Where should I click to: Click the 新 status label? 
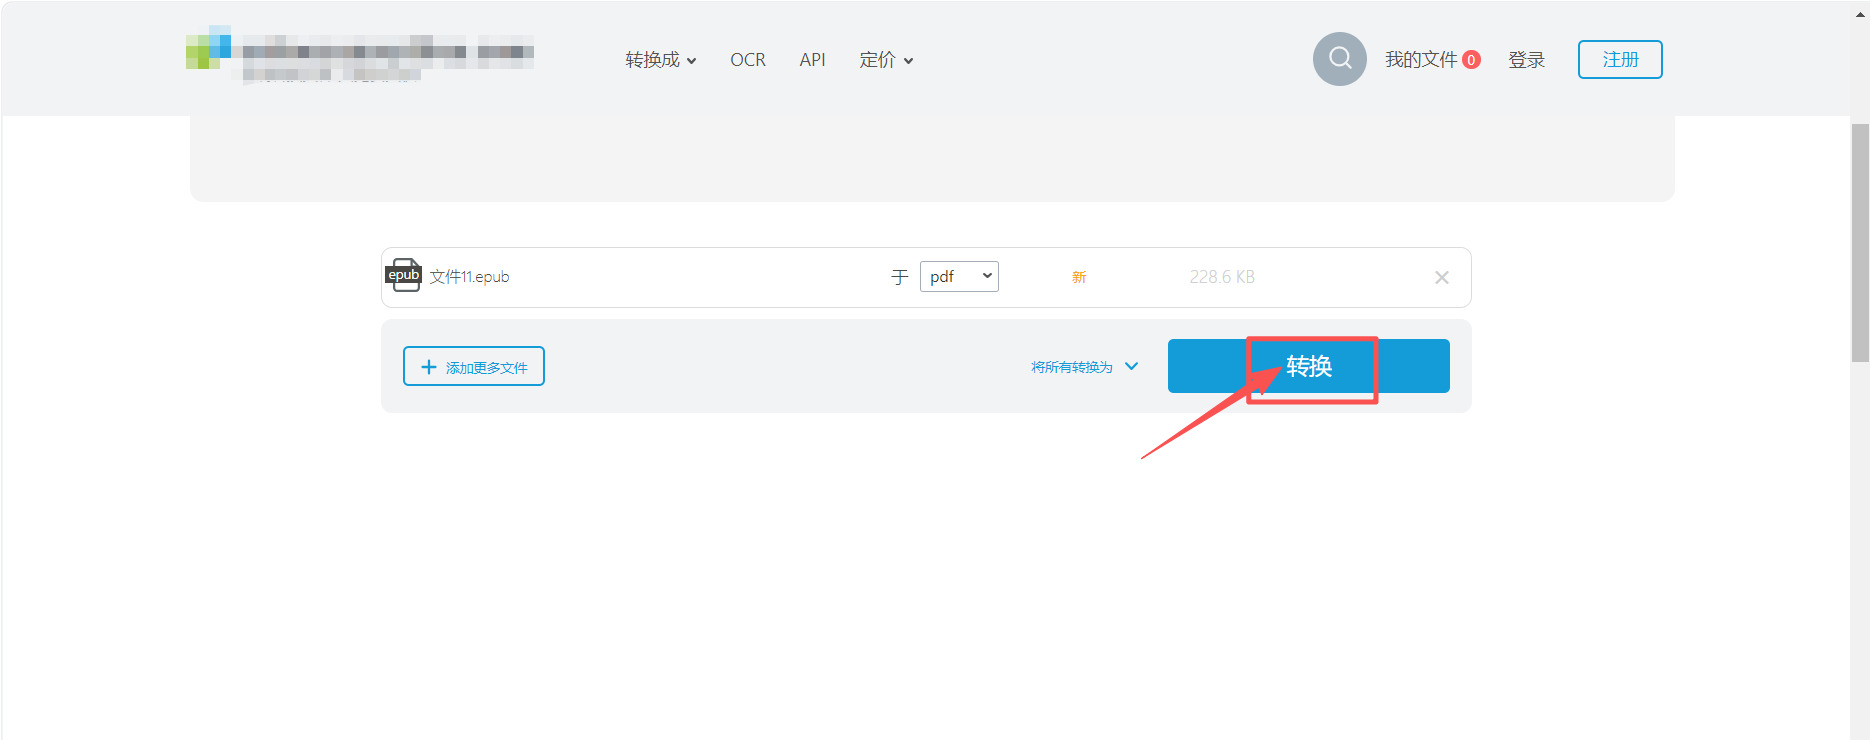pyautogui.click(x=1079, y=277)
